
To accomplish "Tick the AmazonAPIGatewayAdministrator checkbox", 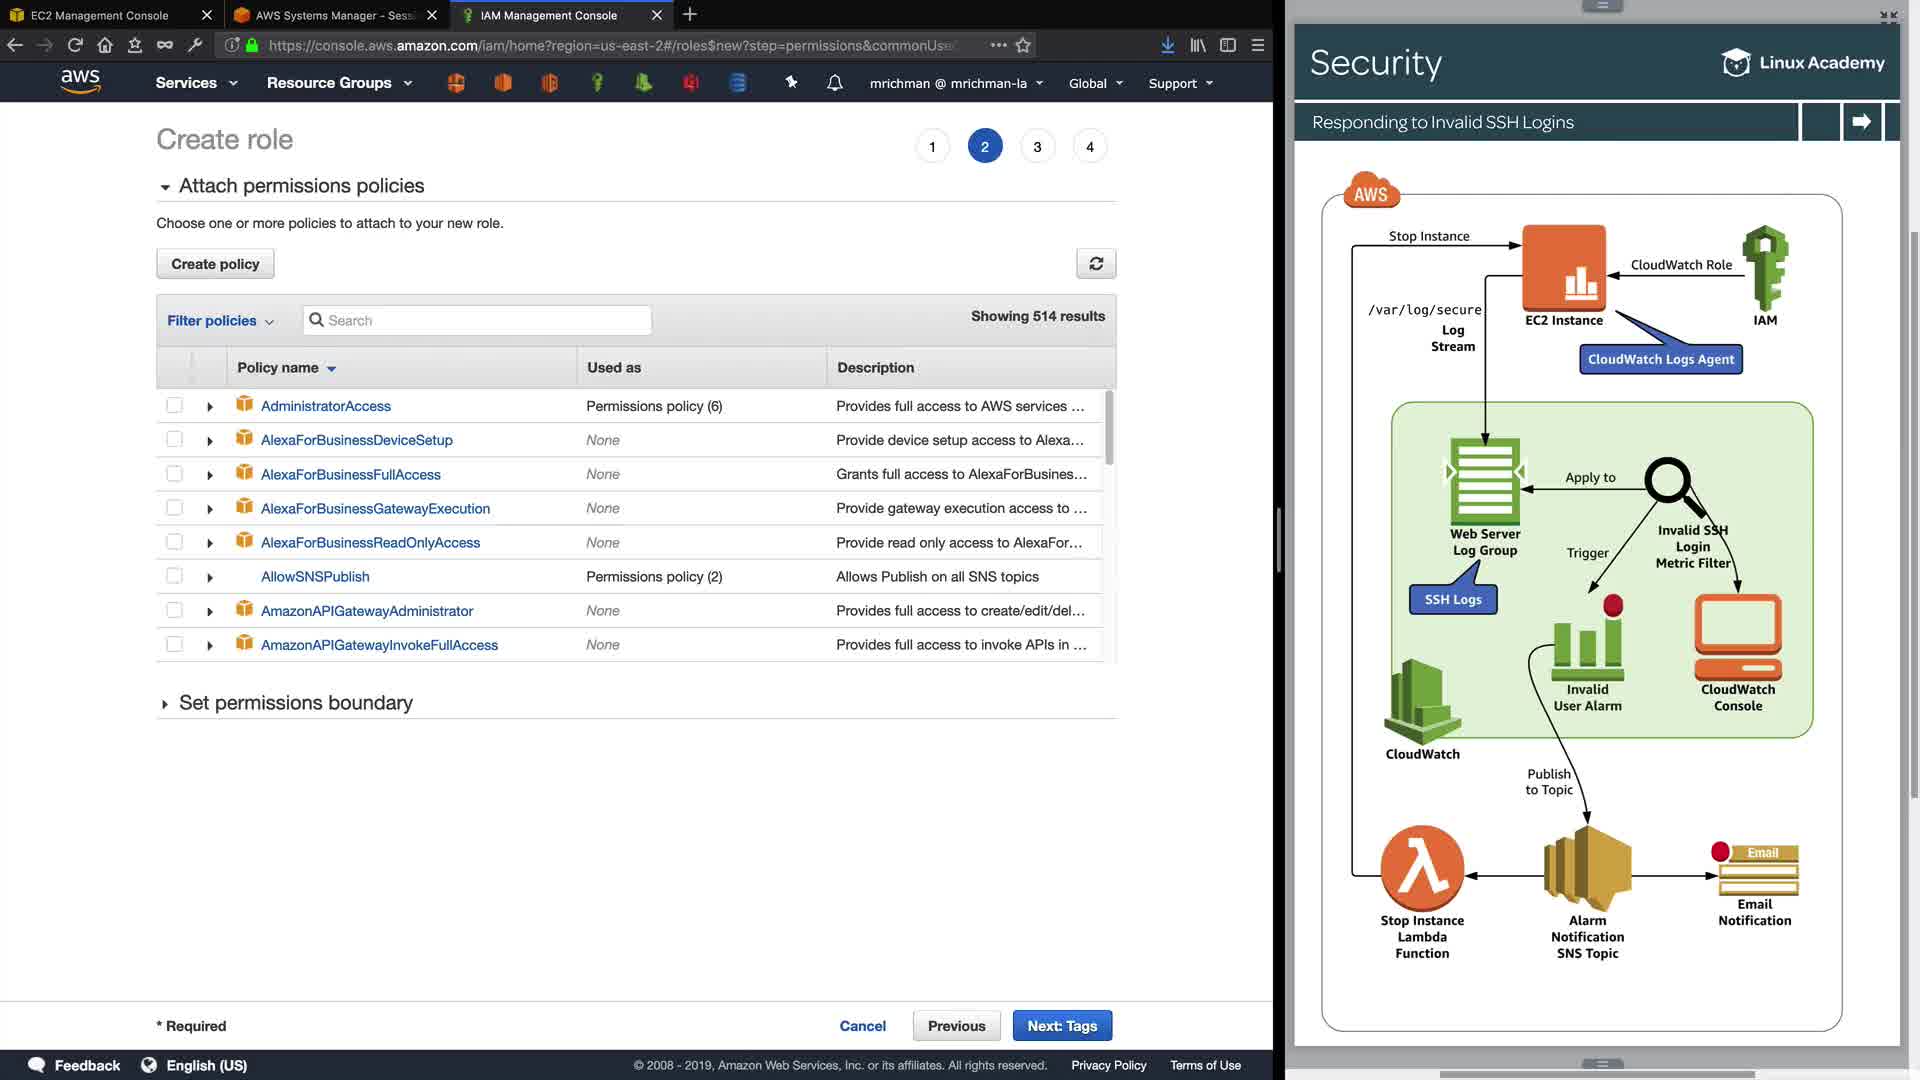I will 174,611.
